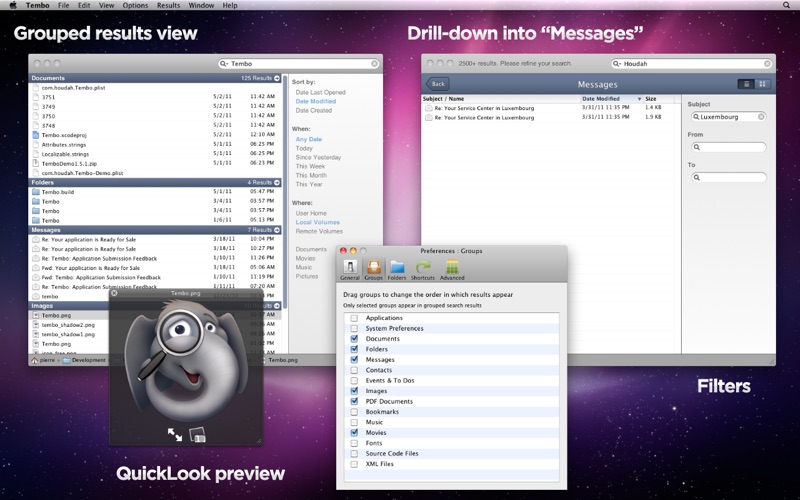Expand the Messages group 7 Results arrow

[277, 230]
